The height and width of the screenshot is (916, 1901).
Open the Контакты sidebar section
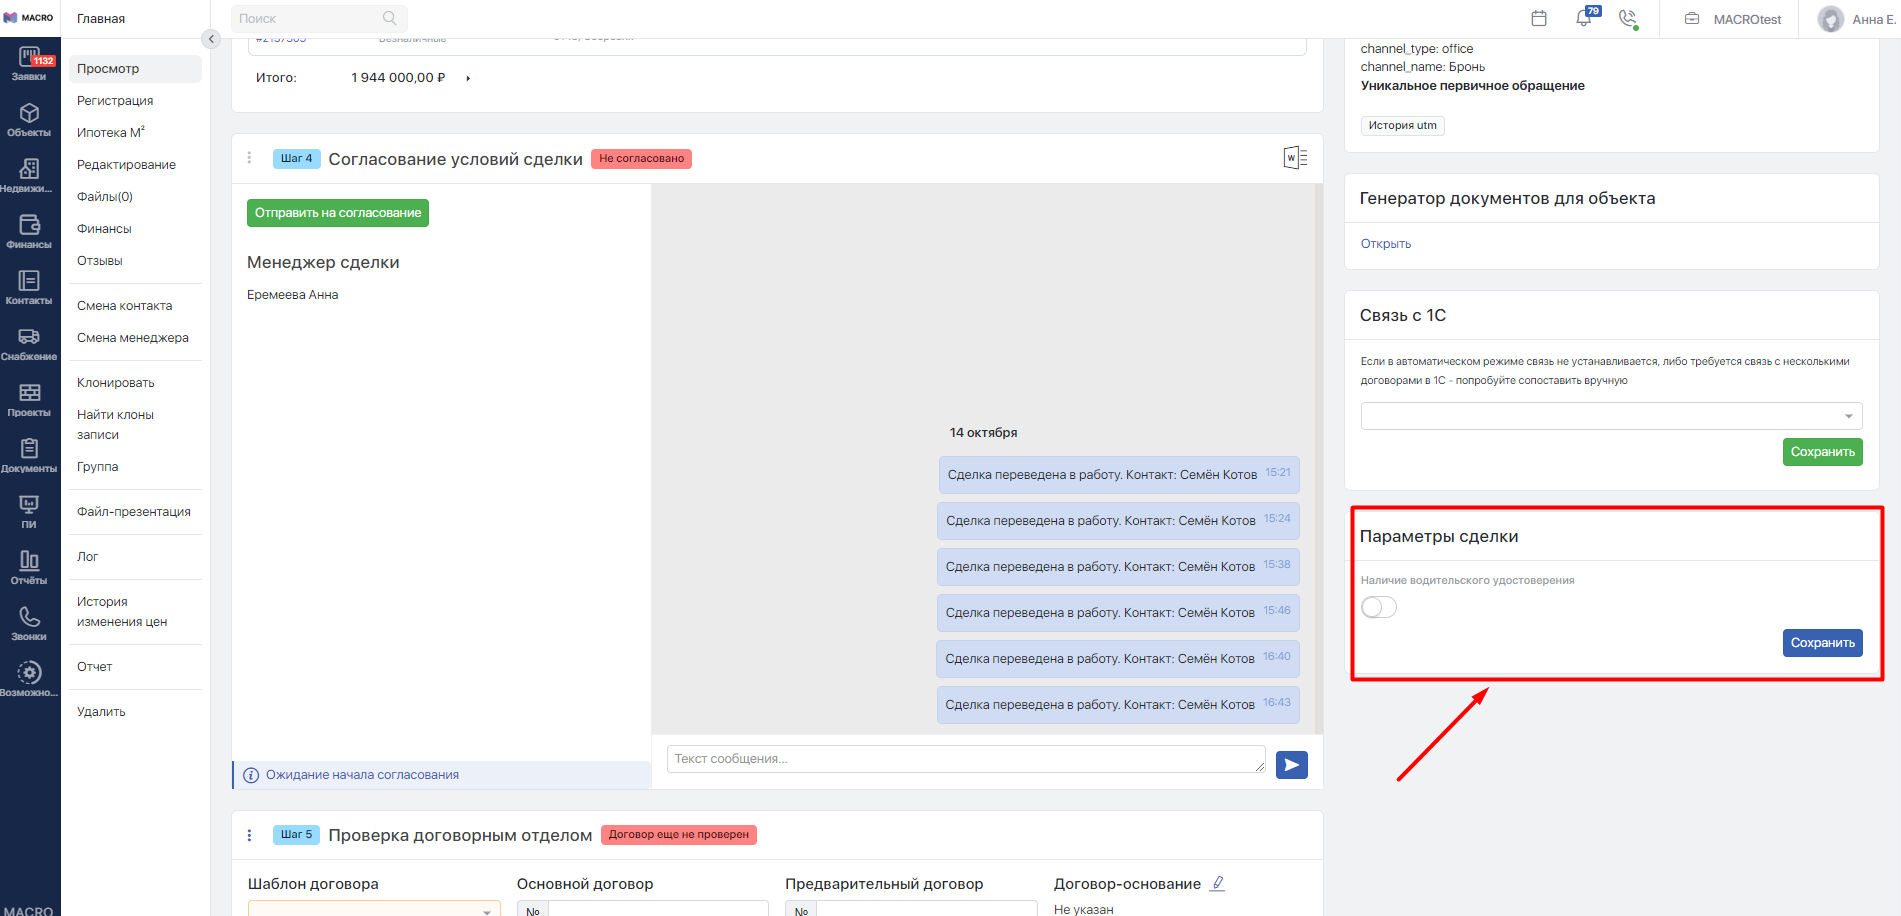(29, 287)
